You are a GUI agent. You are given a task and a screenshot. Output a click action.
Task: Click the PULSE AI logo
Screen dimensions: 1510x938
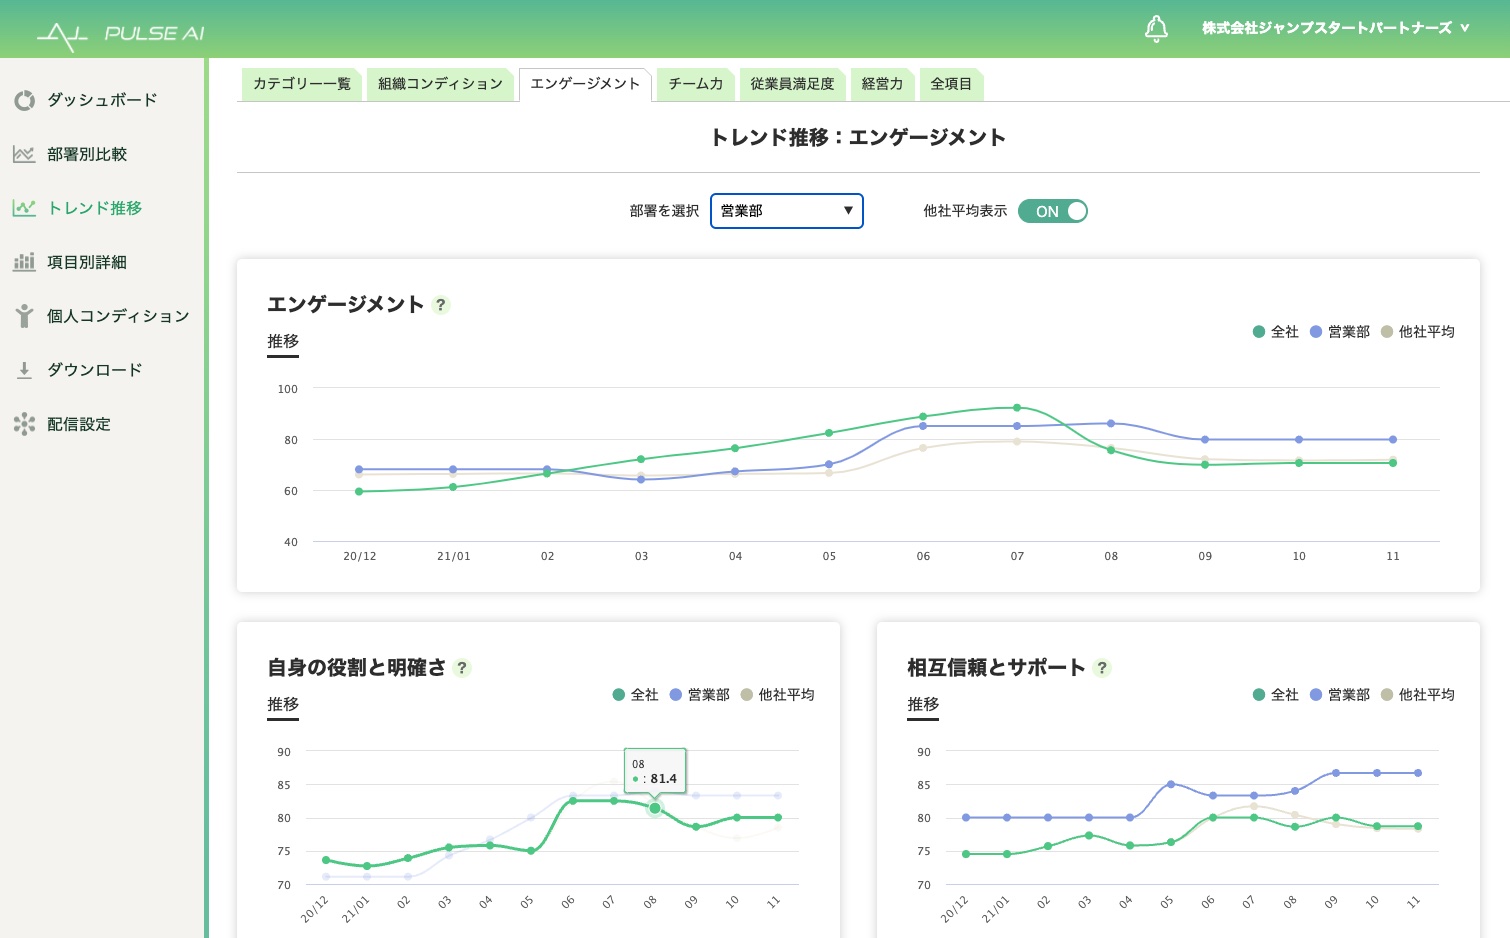[120, 34]
